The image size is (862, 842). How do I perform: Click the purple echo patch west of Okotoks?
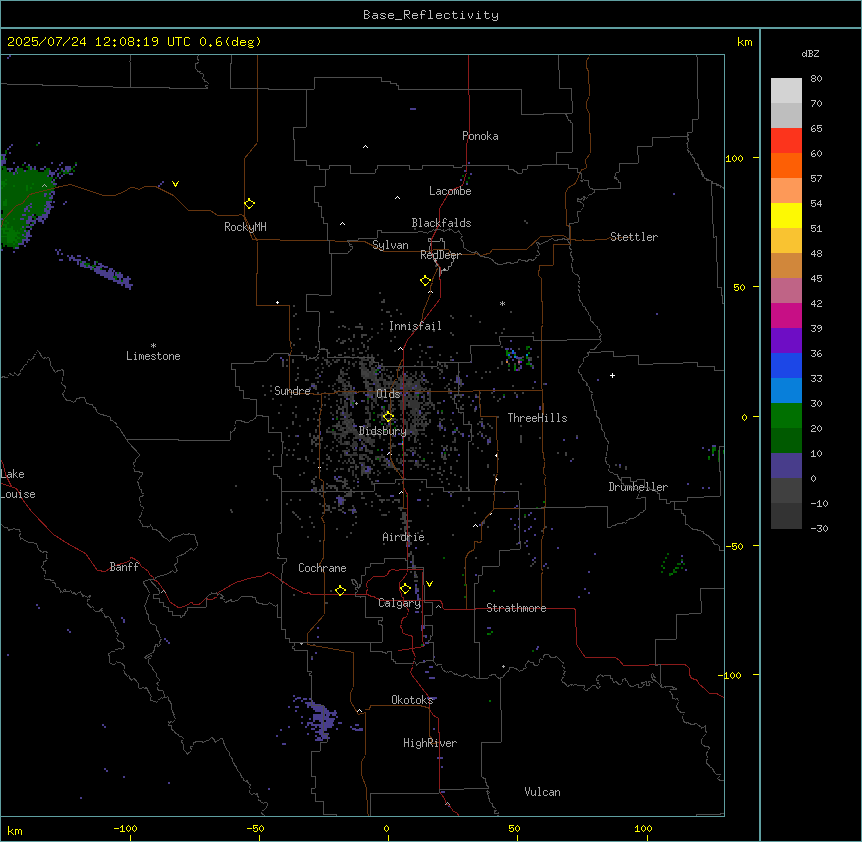(x=322, y=719)
